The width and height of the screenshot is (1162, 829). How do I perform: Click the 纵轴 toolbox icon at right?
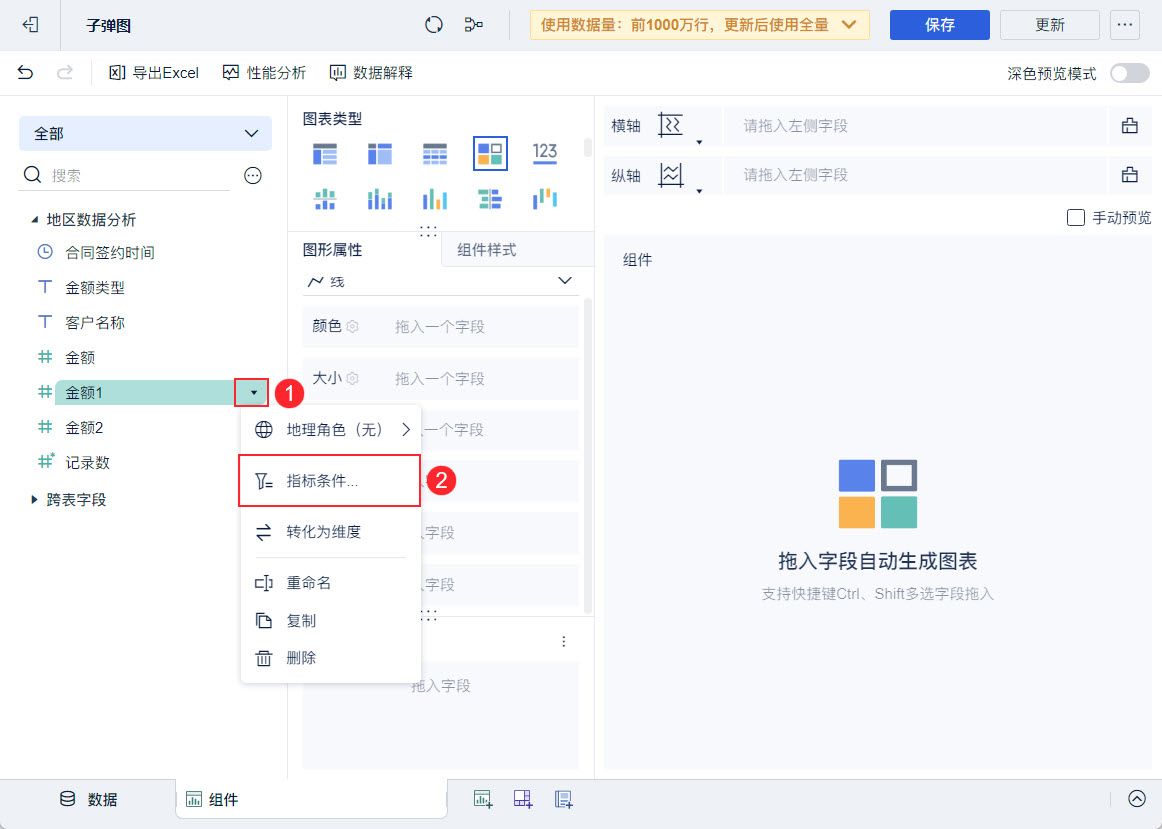1129,175
